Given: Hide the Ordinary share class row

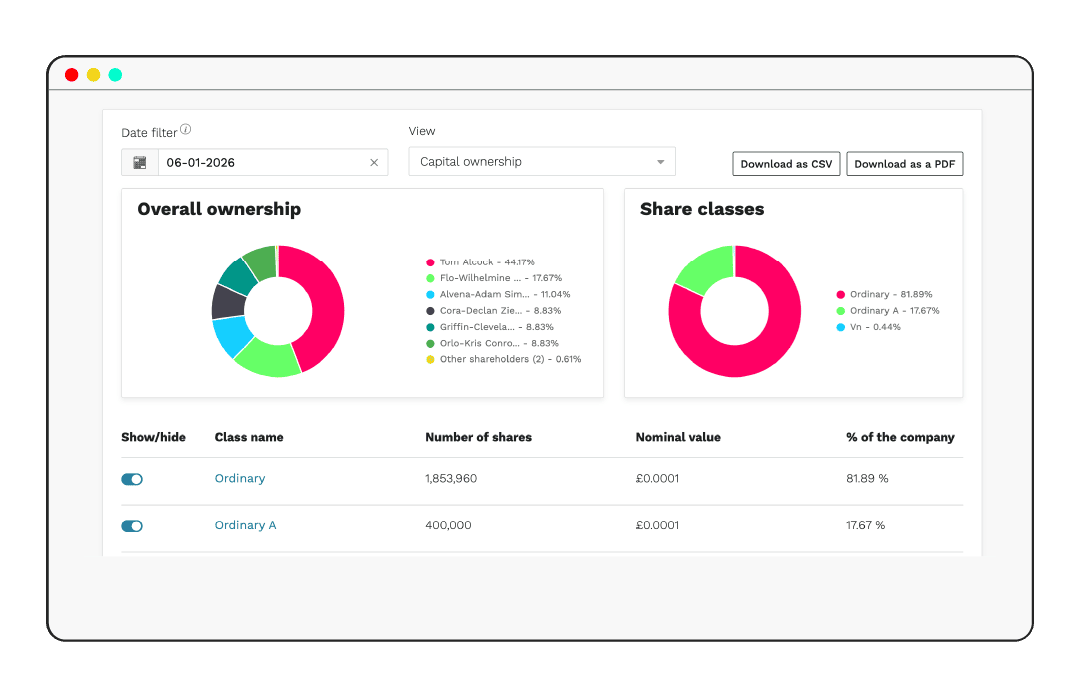Looking at the screenshot, I should (x=132, y=479).
